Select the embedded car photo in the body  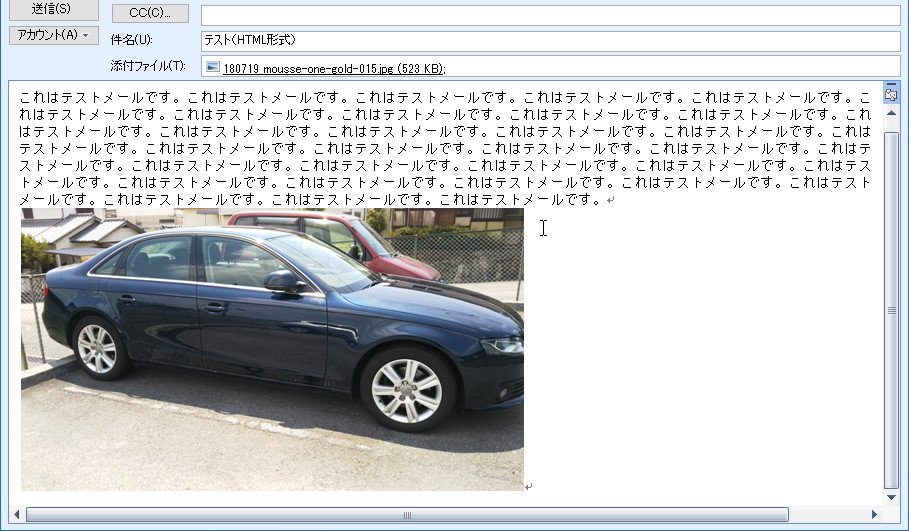(272, 349)
